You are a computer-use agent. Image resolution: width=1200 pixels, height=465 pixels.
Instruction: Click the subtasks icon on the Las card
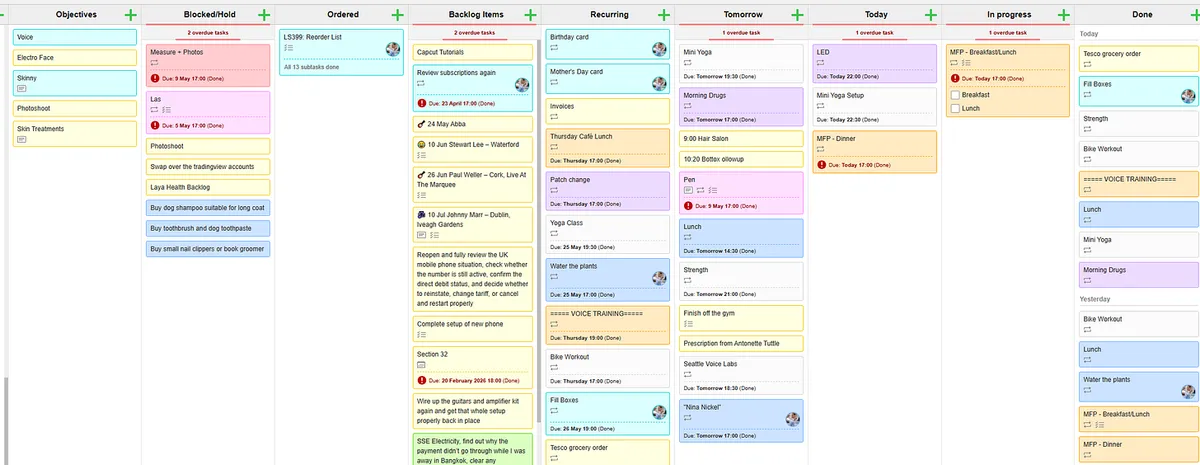167,110
